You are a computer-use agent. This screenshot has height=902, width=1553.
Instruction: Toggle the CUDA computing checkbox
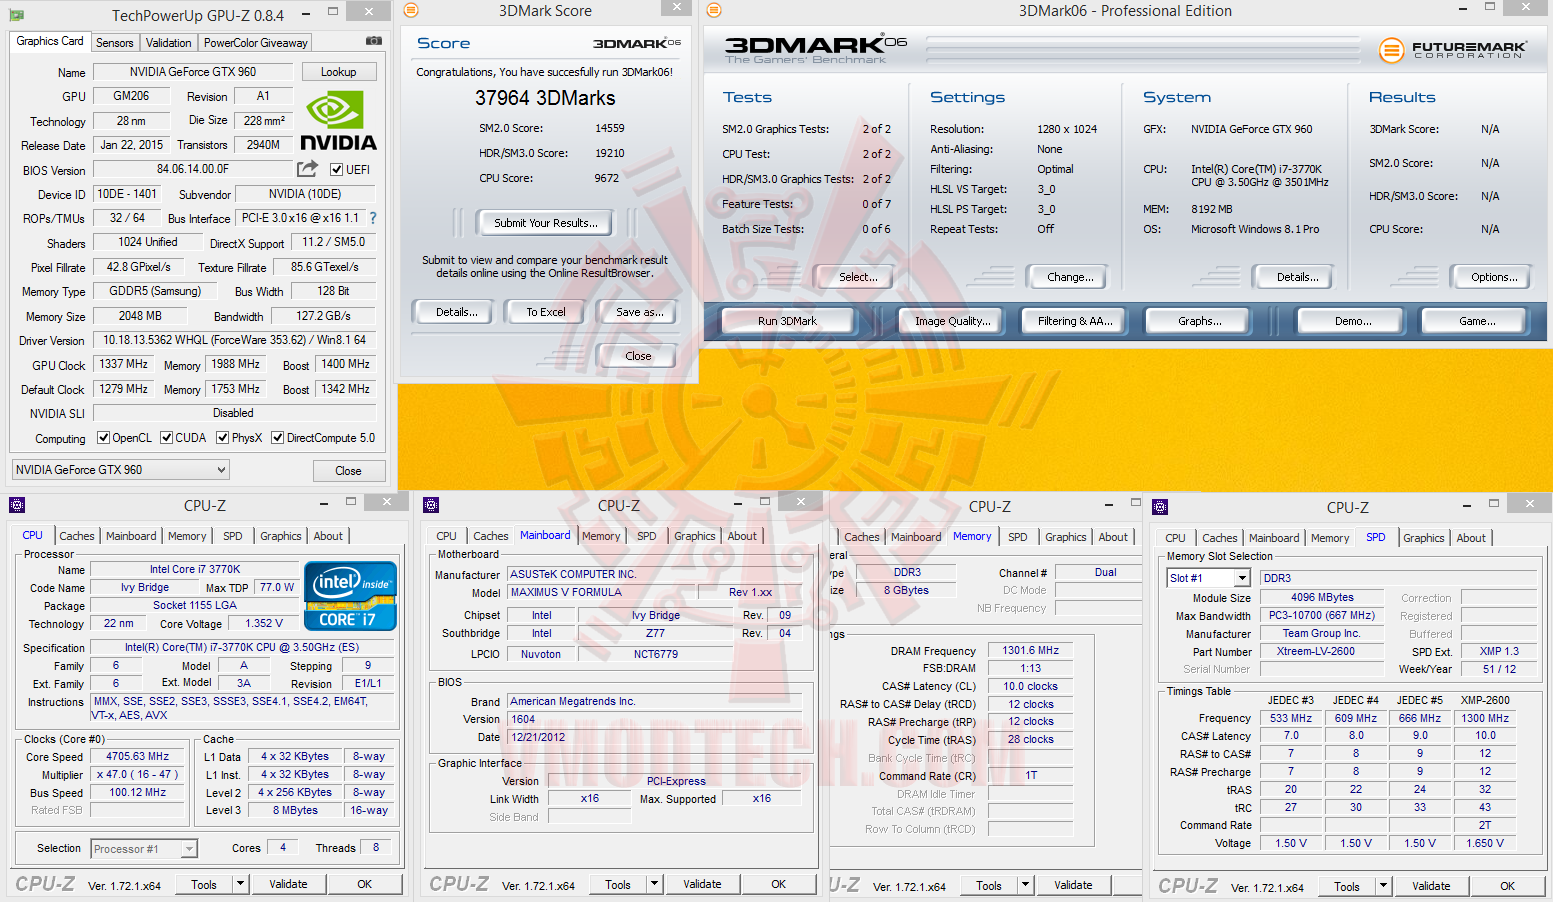point(166,438)
